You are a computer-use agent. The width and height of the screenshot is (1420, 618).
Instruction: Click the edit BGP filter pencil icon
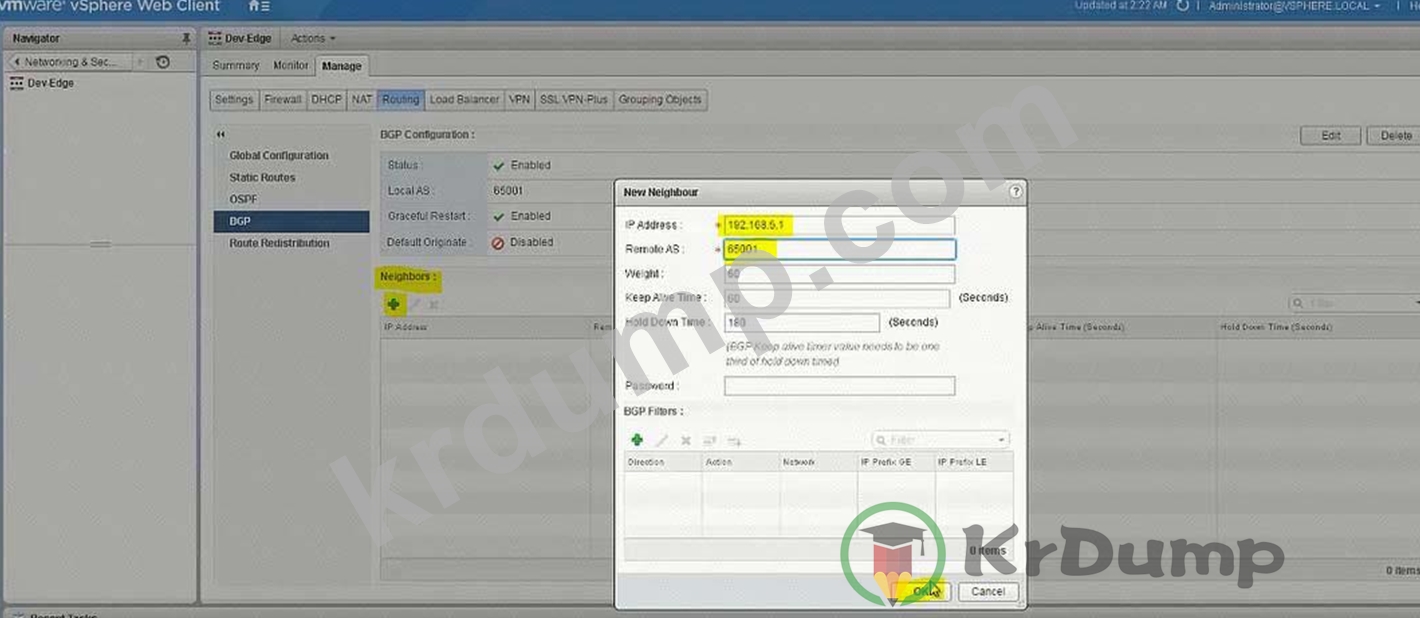(x=661, y=440)
